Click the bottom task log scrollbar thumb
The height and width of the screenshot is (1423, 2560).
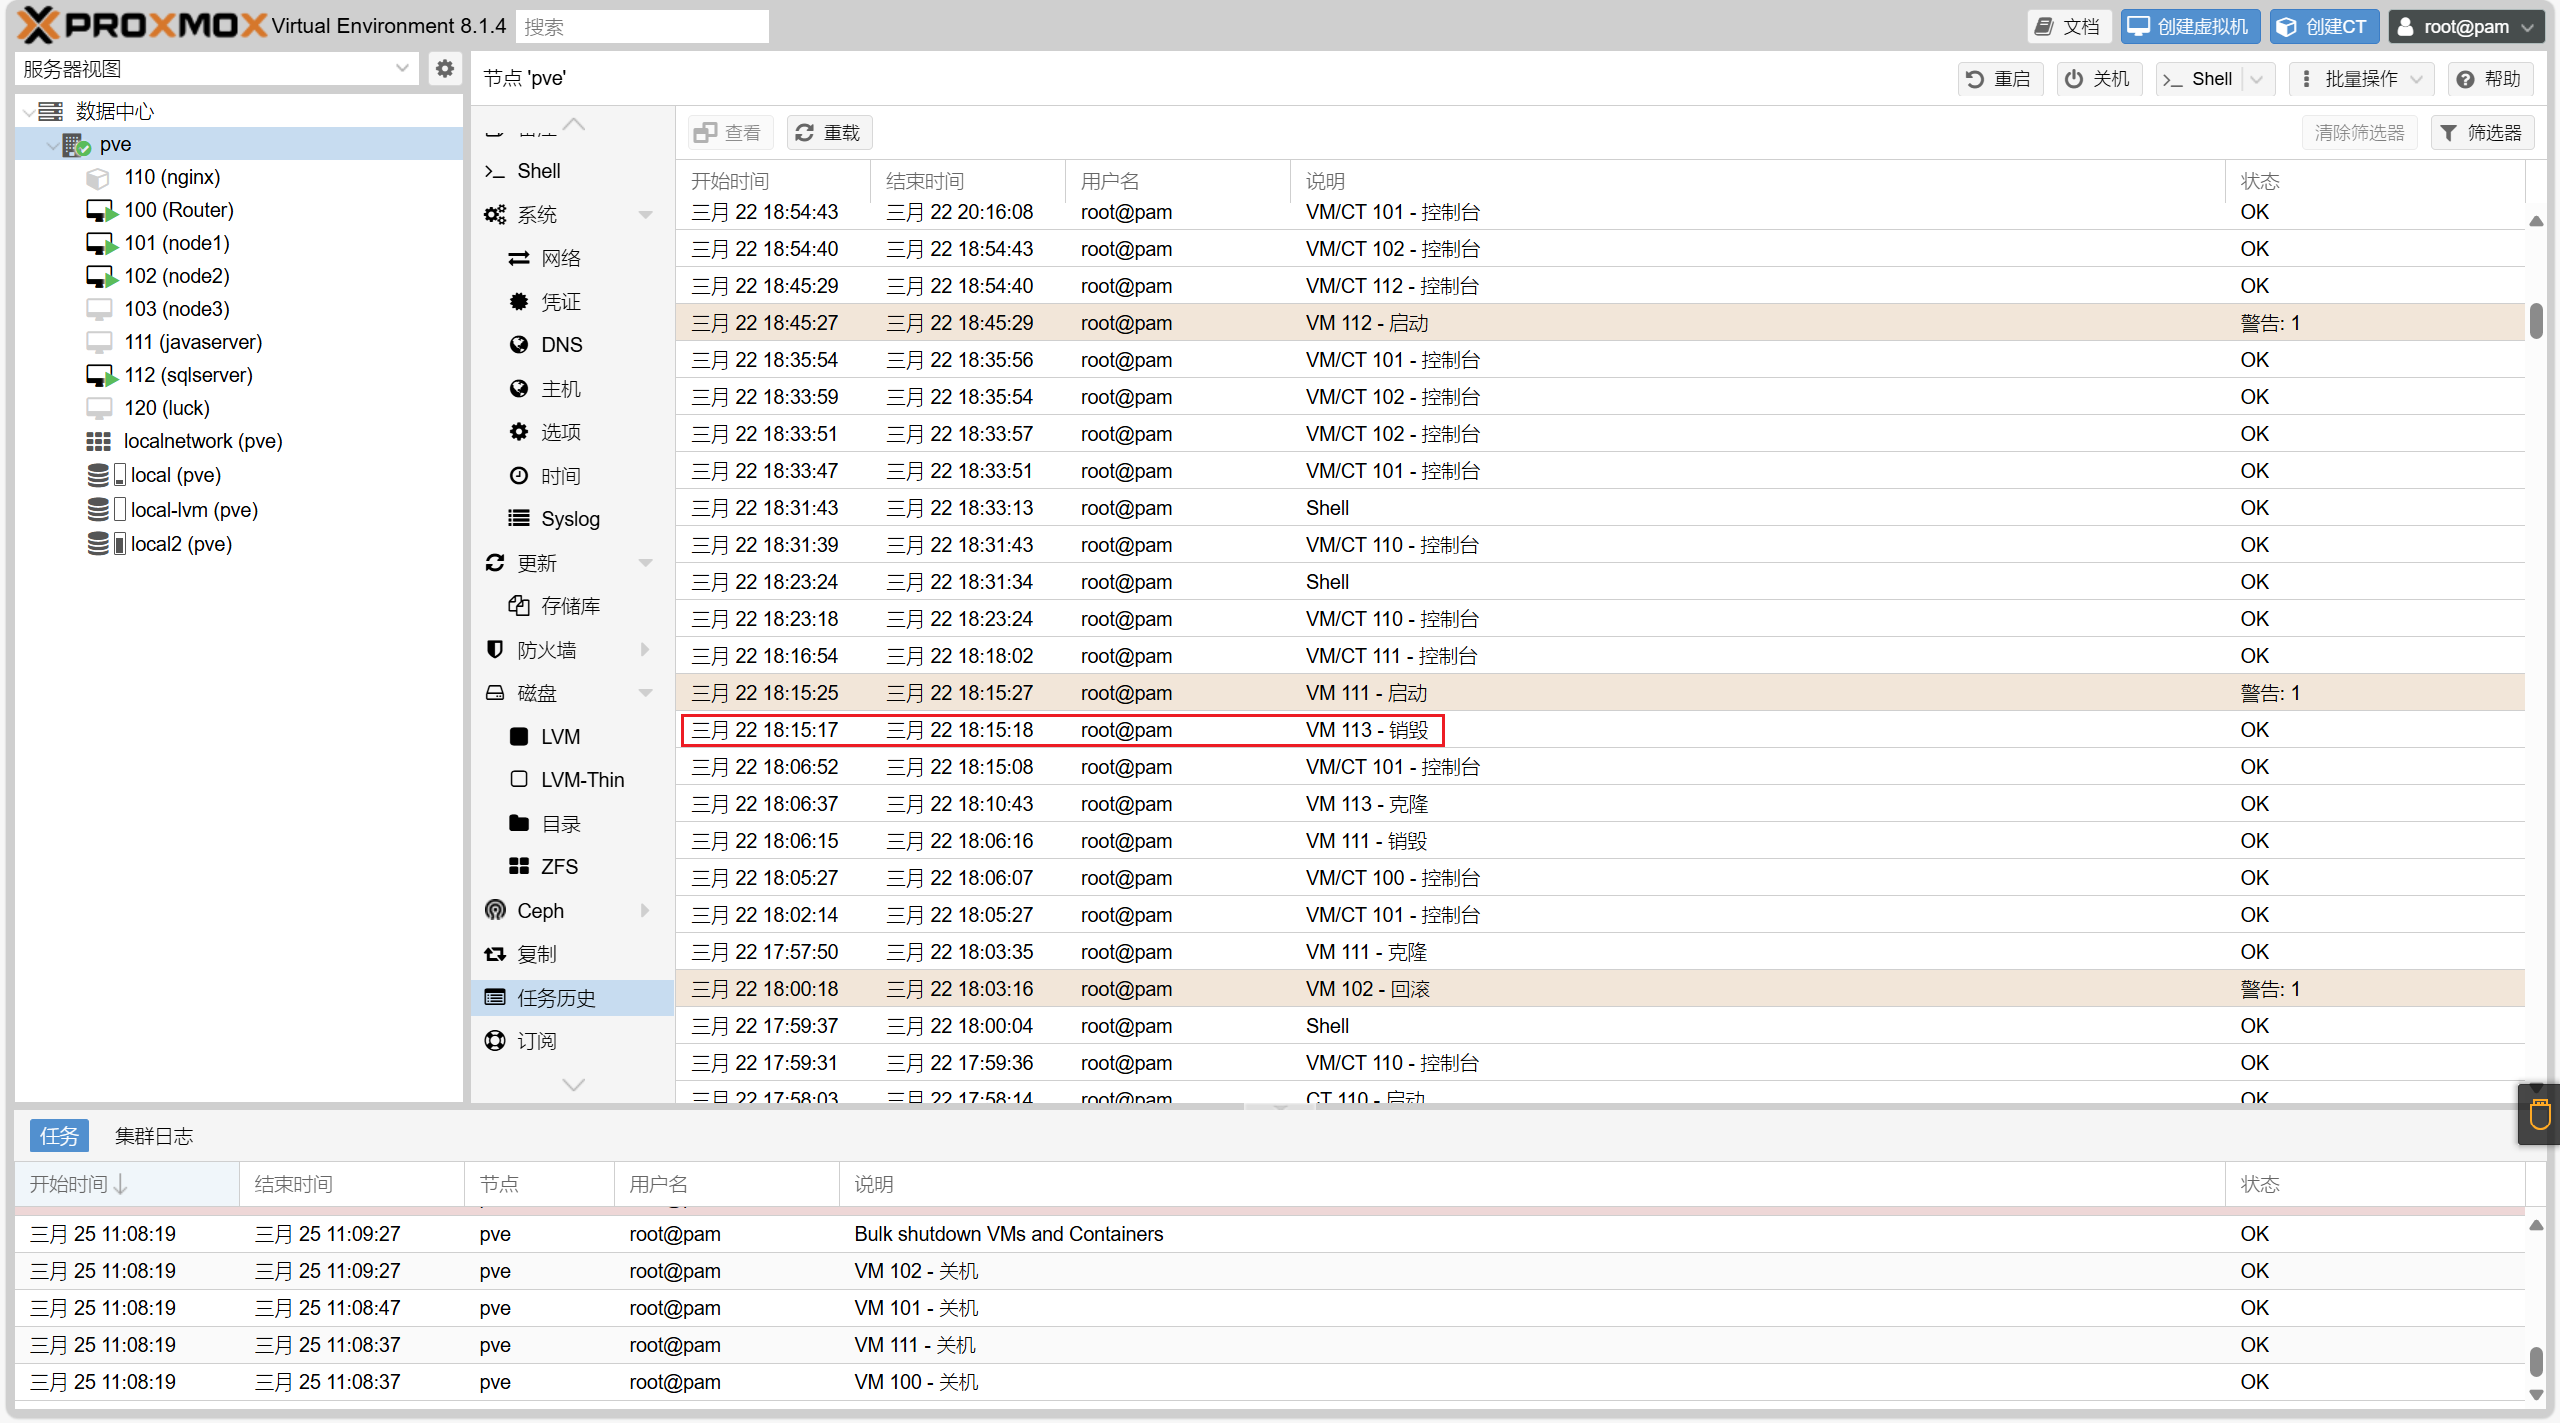tap(2536, 1361)
